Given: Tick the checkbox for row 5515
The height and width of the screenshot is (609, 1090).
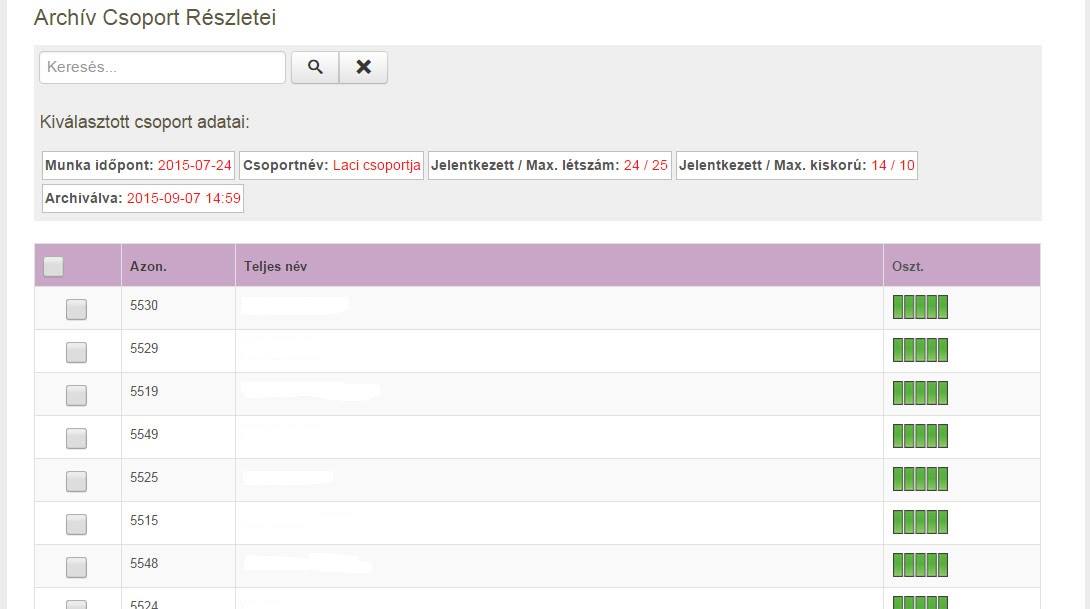Looking at the screenshot, I should point(76,524).
